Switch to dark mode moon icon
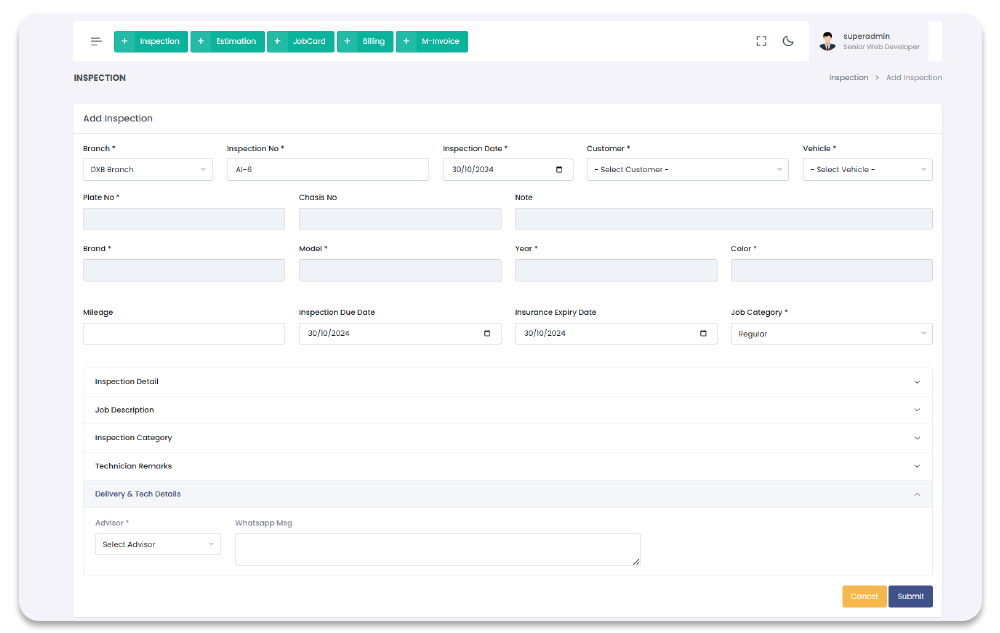 click(x=788, y=41)
